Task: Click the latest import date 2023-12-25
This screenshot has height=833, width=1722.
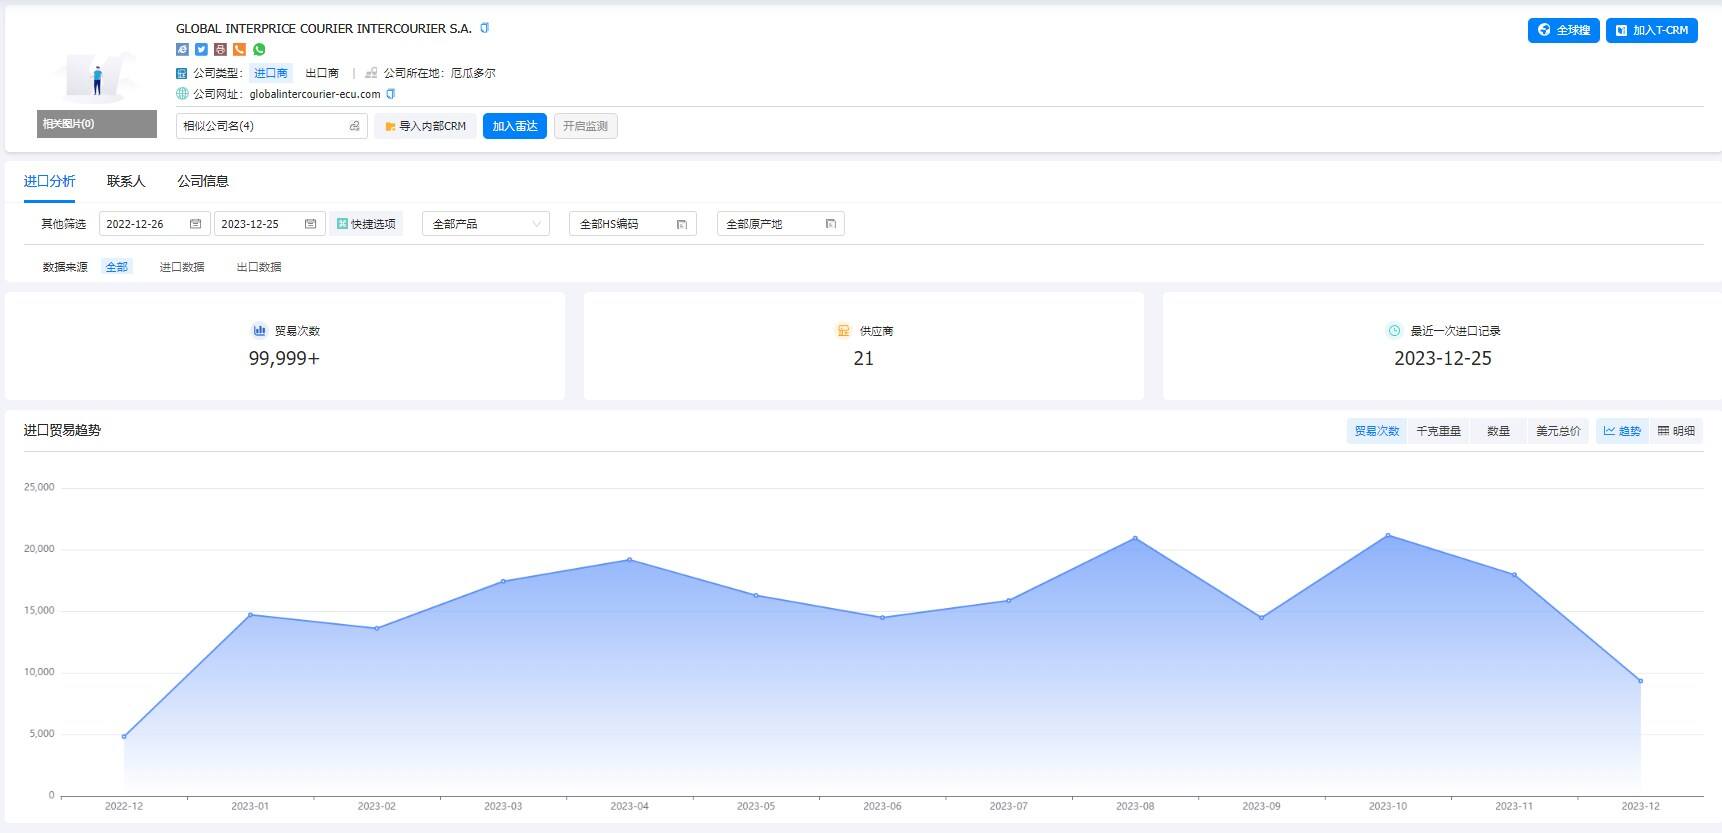Action: pyautogui.click(x=1443, y=358)
